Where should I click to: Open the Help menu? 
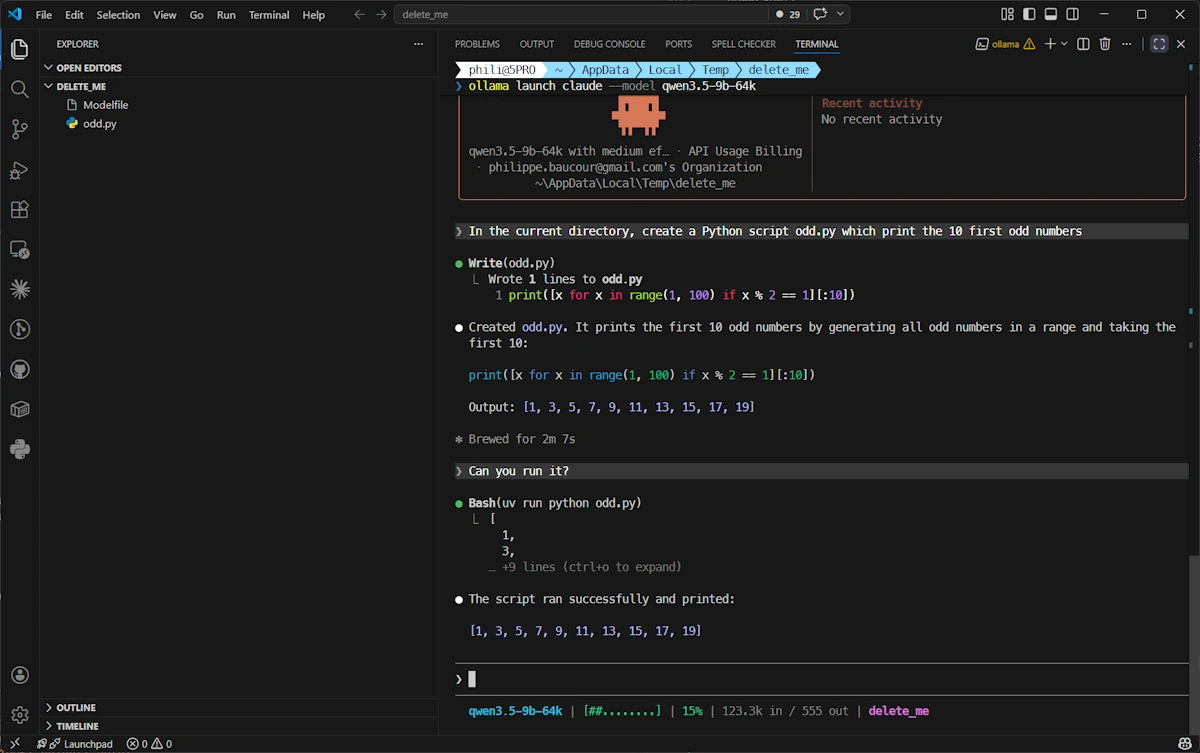click(x=314, y=15)
